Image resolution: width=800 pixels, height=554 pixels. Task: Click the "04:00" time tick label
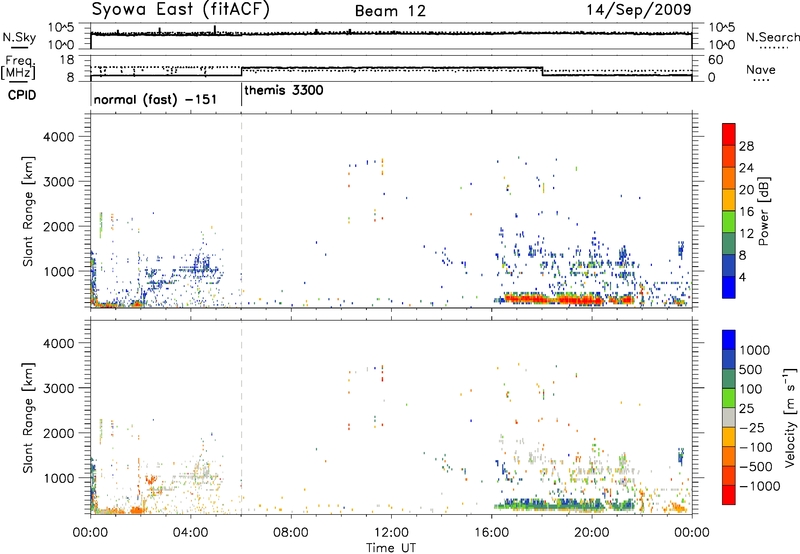tap(190, 533)
